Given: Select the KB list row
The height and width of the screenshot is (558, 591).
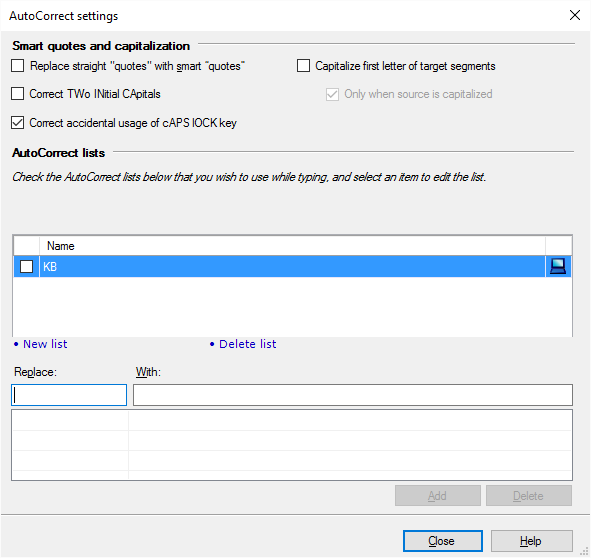Looking at the screenshot, I should (292, 267).
